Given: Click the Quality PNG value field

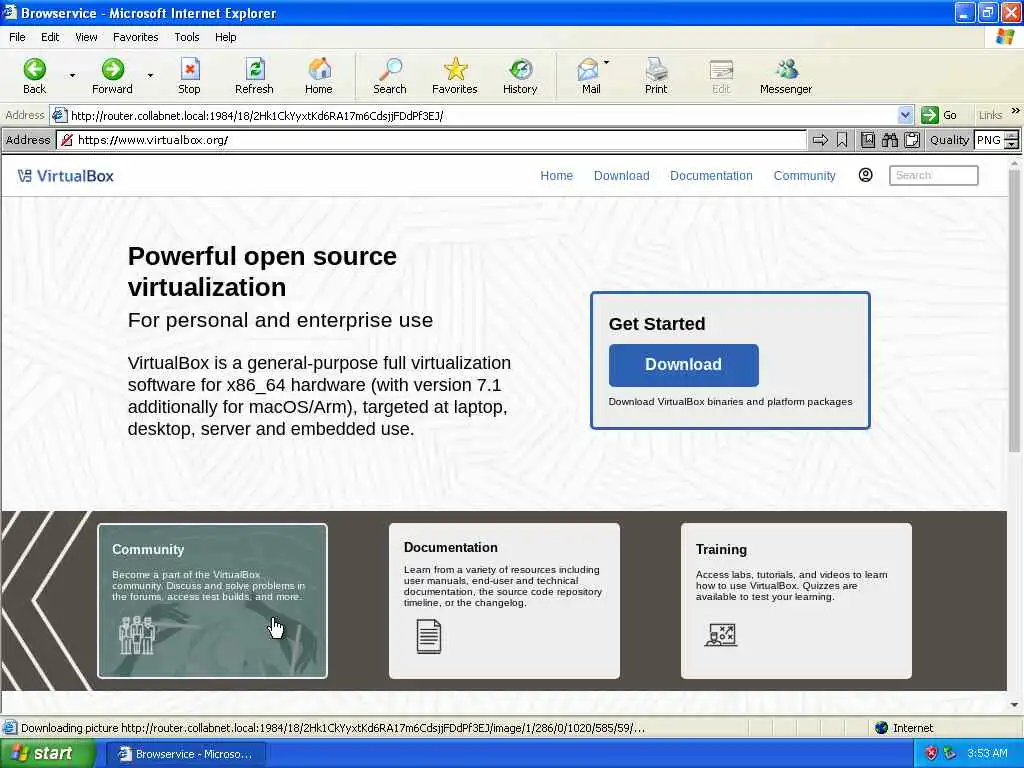Looking at the screenshot, I should pos(989,140).
